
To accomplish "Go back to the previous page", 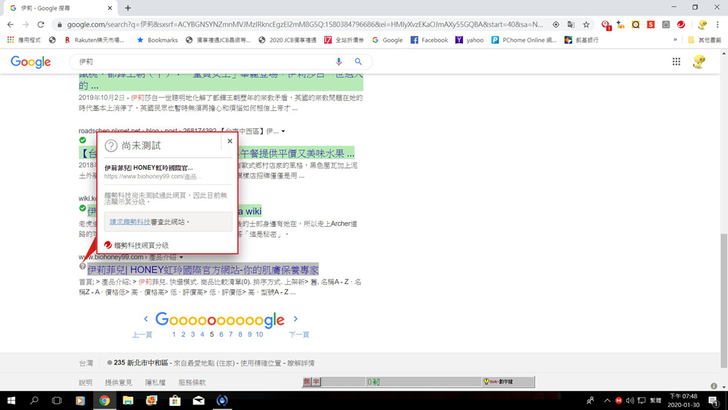I will 10,25.
